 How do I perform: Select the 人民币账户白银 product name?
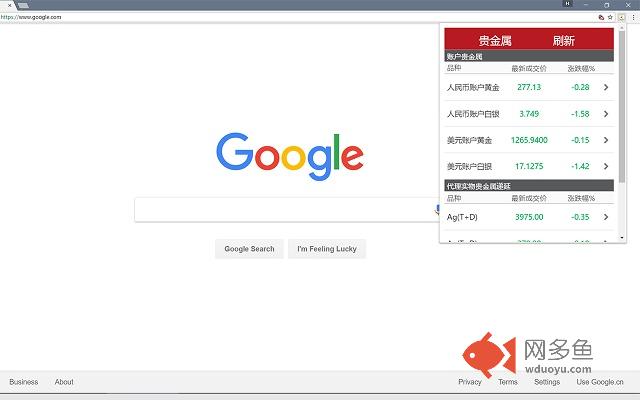473,113
